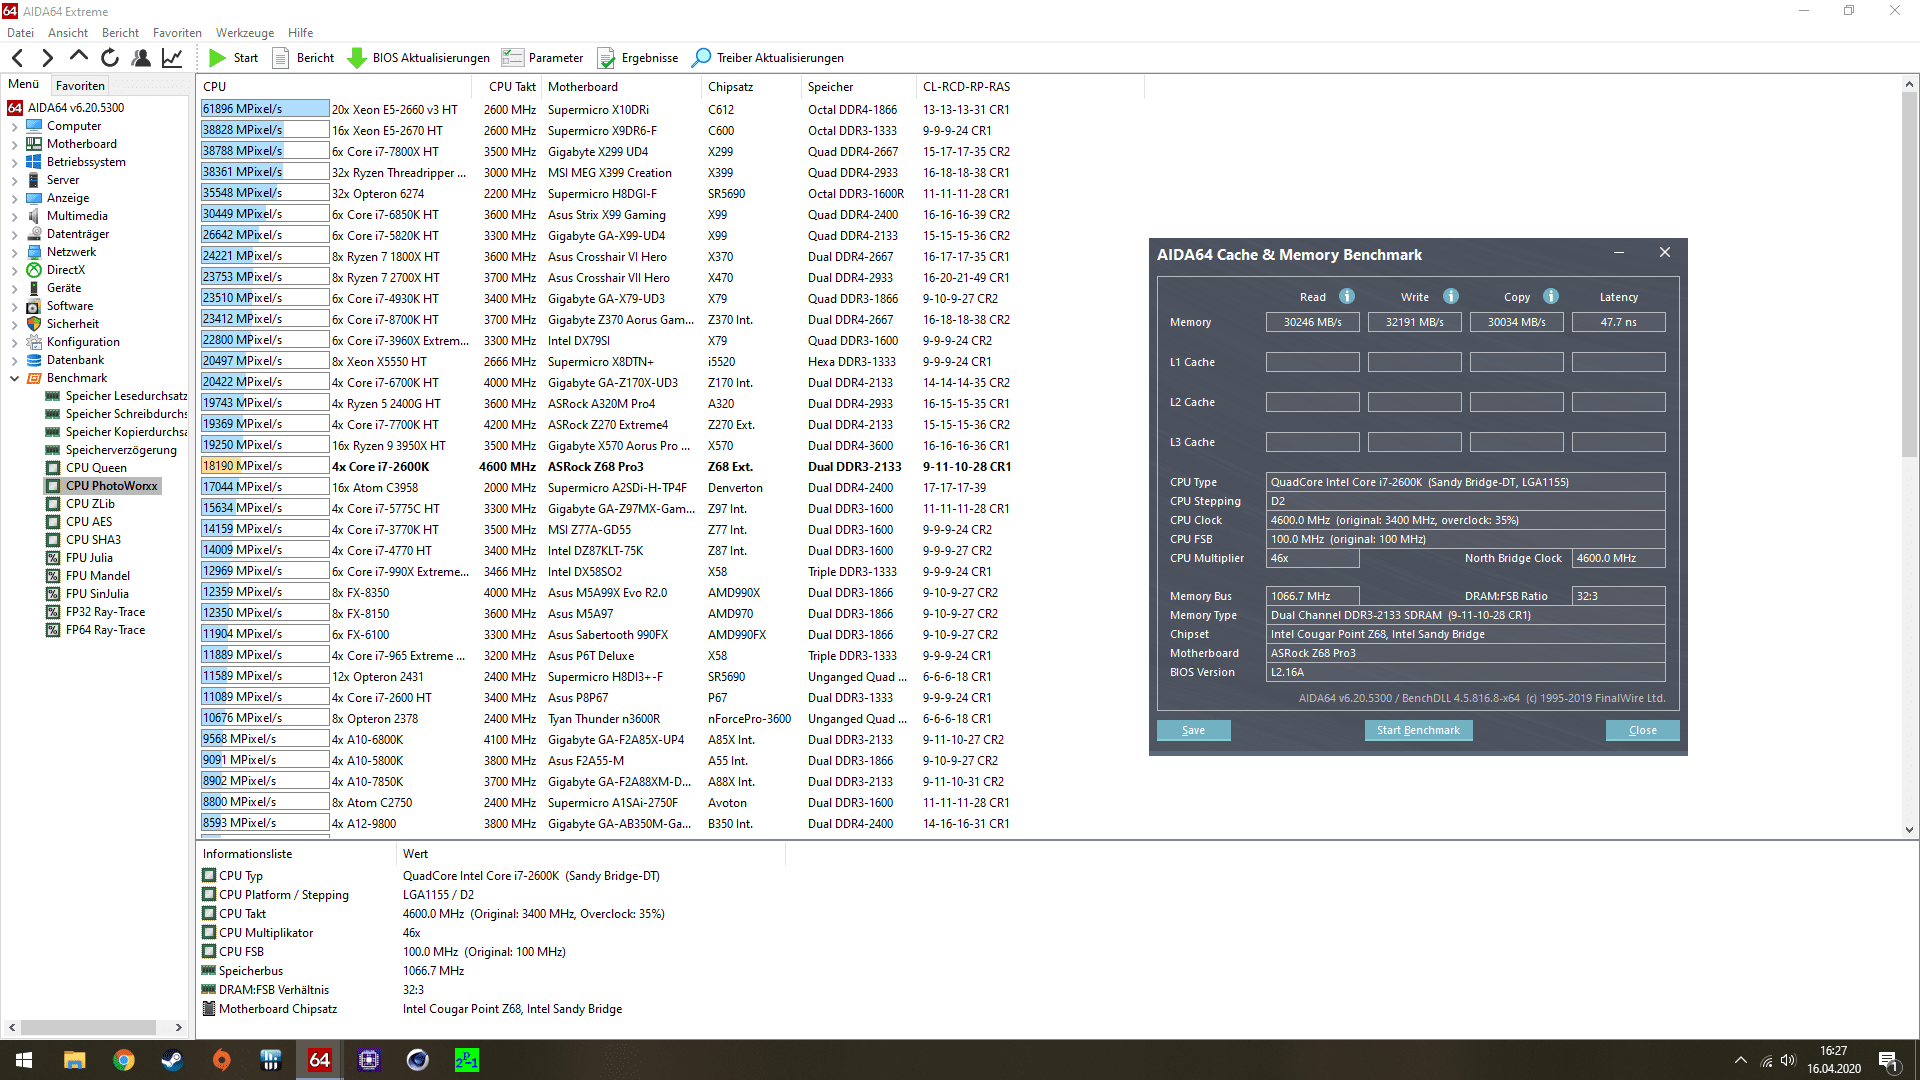Viewport: 1920px width, 1080px height.
Task: Open Treiber Aktualisierungen from toolbar
Action: point(768,58)
